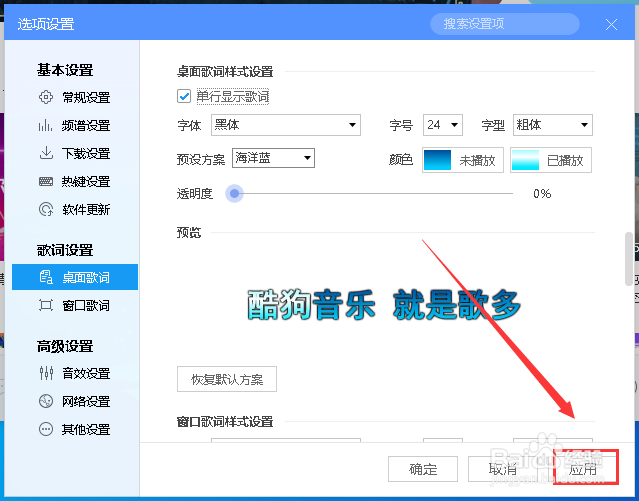Open the 网络设置 sidebar entry
639x501 pixels.
pyautogui.click(x=86, y=401)
